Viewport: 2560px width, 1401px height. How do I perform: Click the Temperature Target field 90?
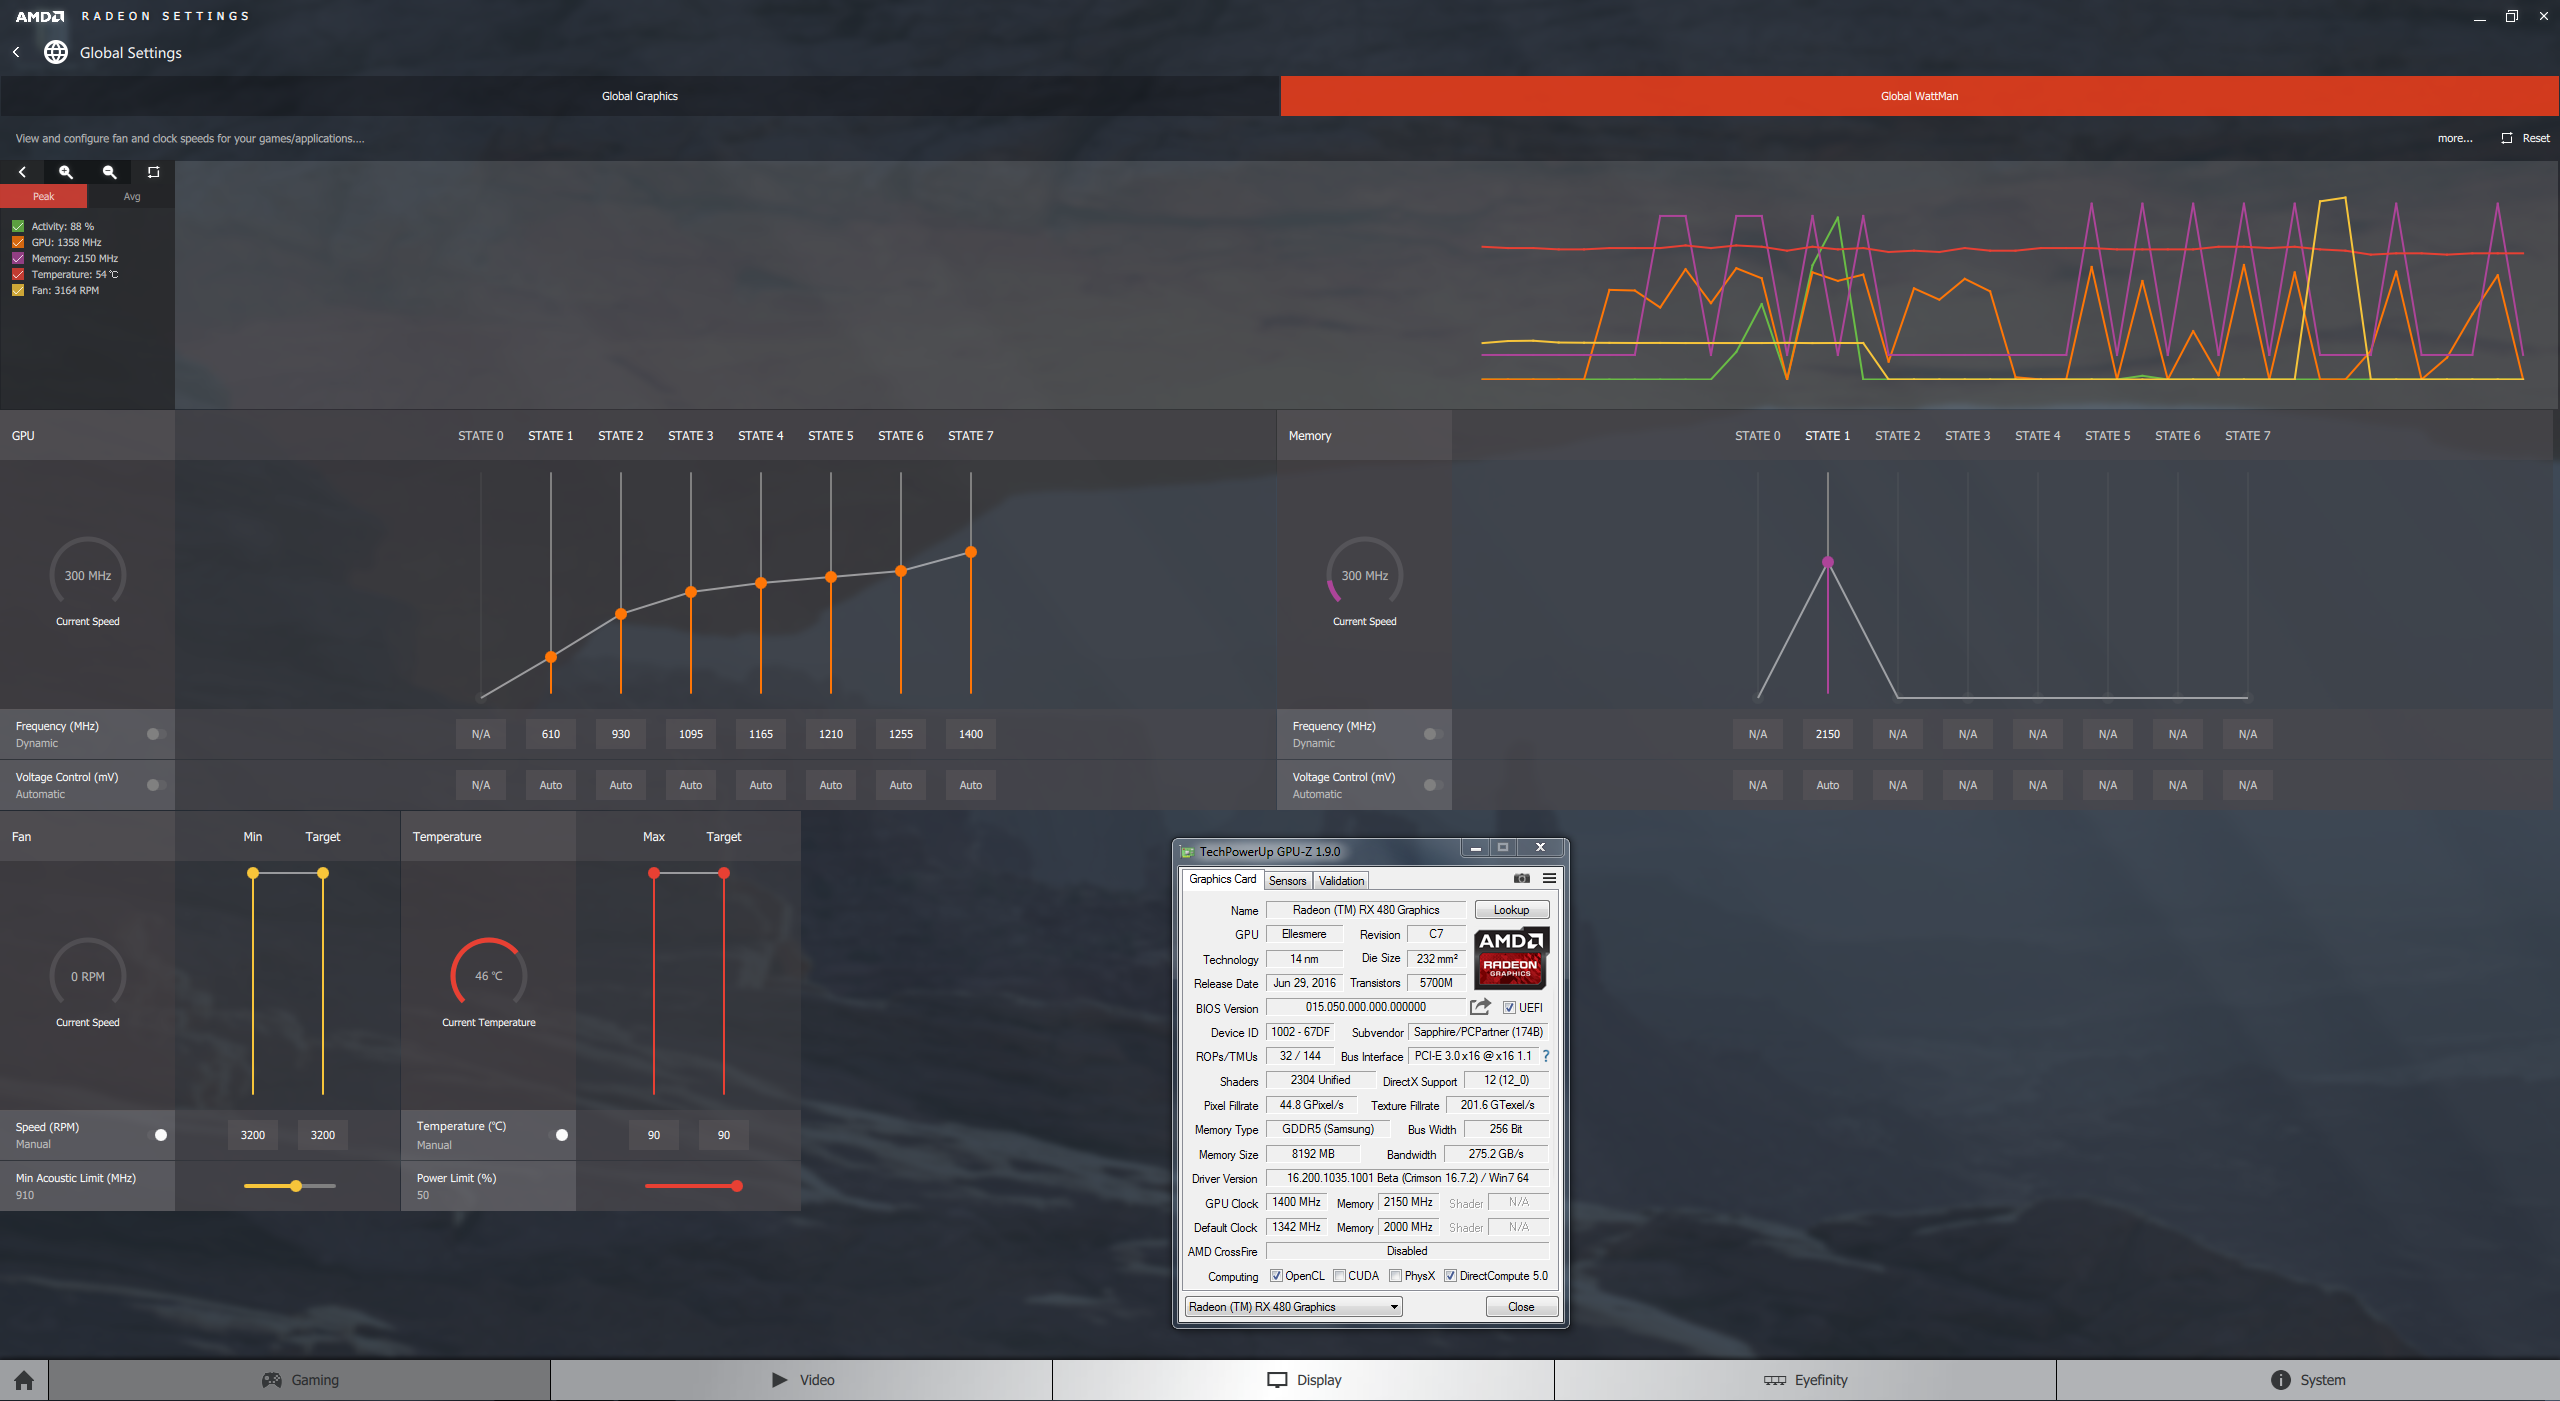pyautogui.click(x=724, y=1135)
